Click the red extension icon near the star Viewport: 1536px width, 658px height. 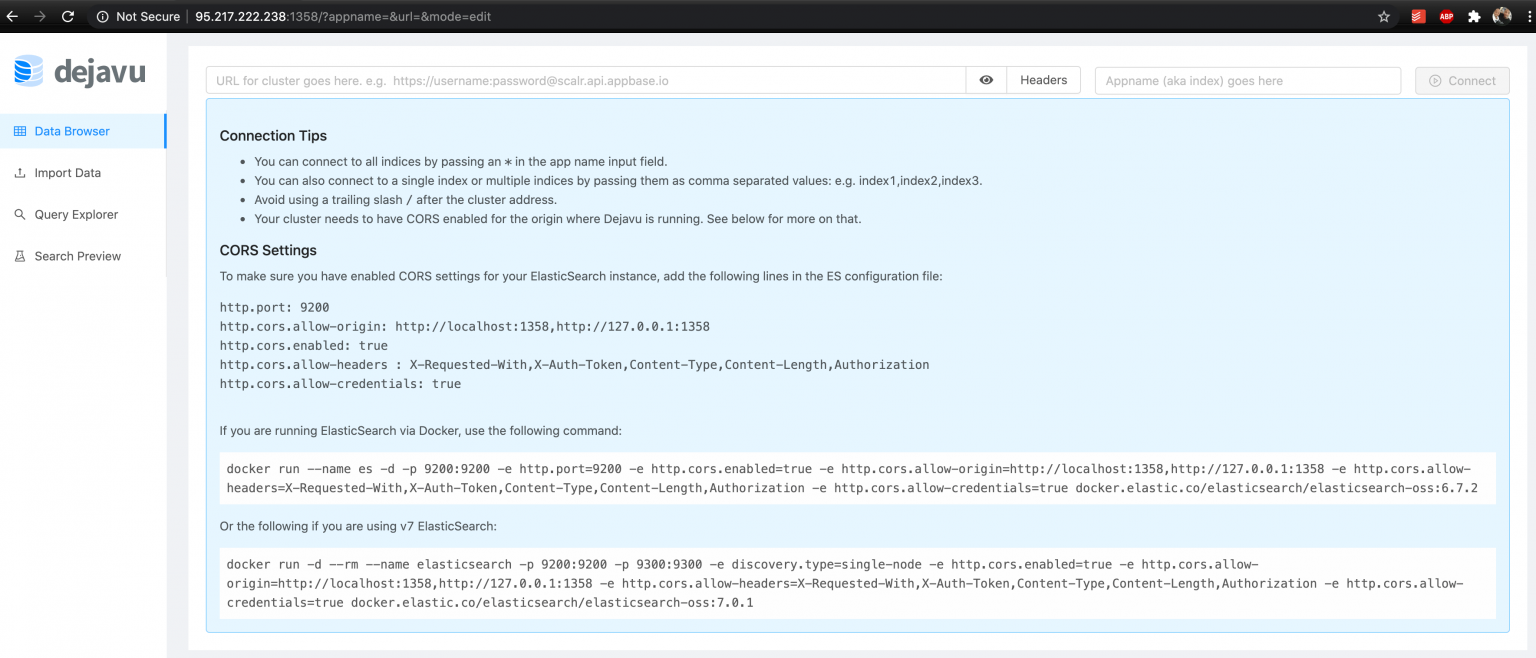[x=1416, y=16]
